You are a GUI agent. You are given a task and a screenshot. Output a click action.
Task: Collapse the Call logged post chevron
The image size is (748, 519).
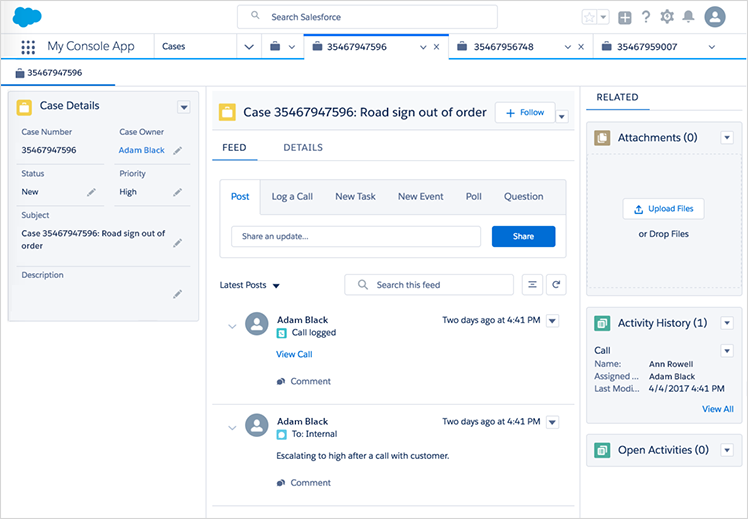click(x=232, y=326)
